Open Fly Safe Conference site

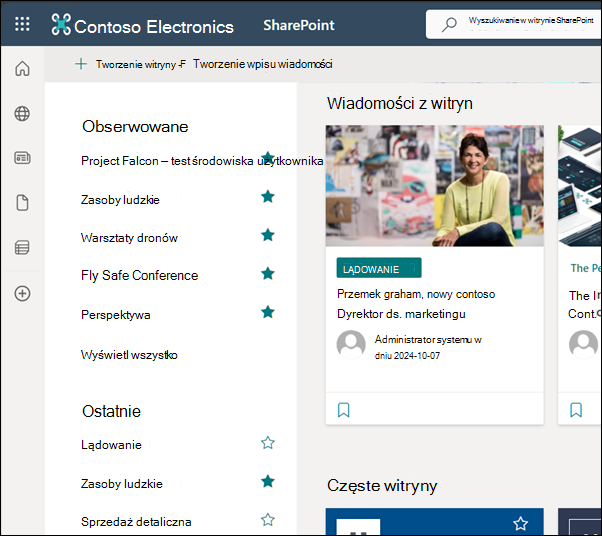point(140,275)
